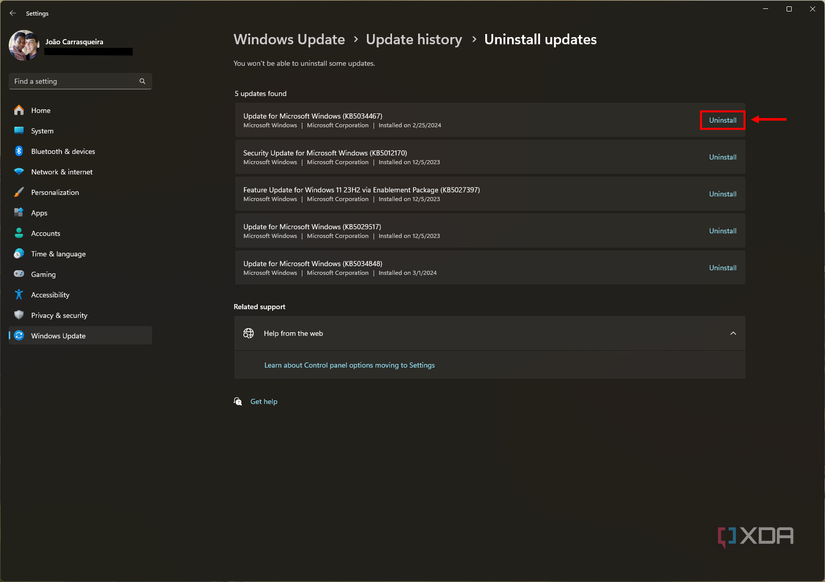Click the Personalization paintbrush icon
This screenshot has height=582, width=825.
(19, 192)
